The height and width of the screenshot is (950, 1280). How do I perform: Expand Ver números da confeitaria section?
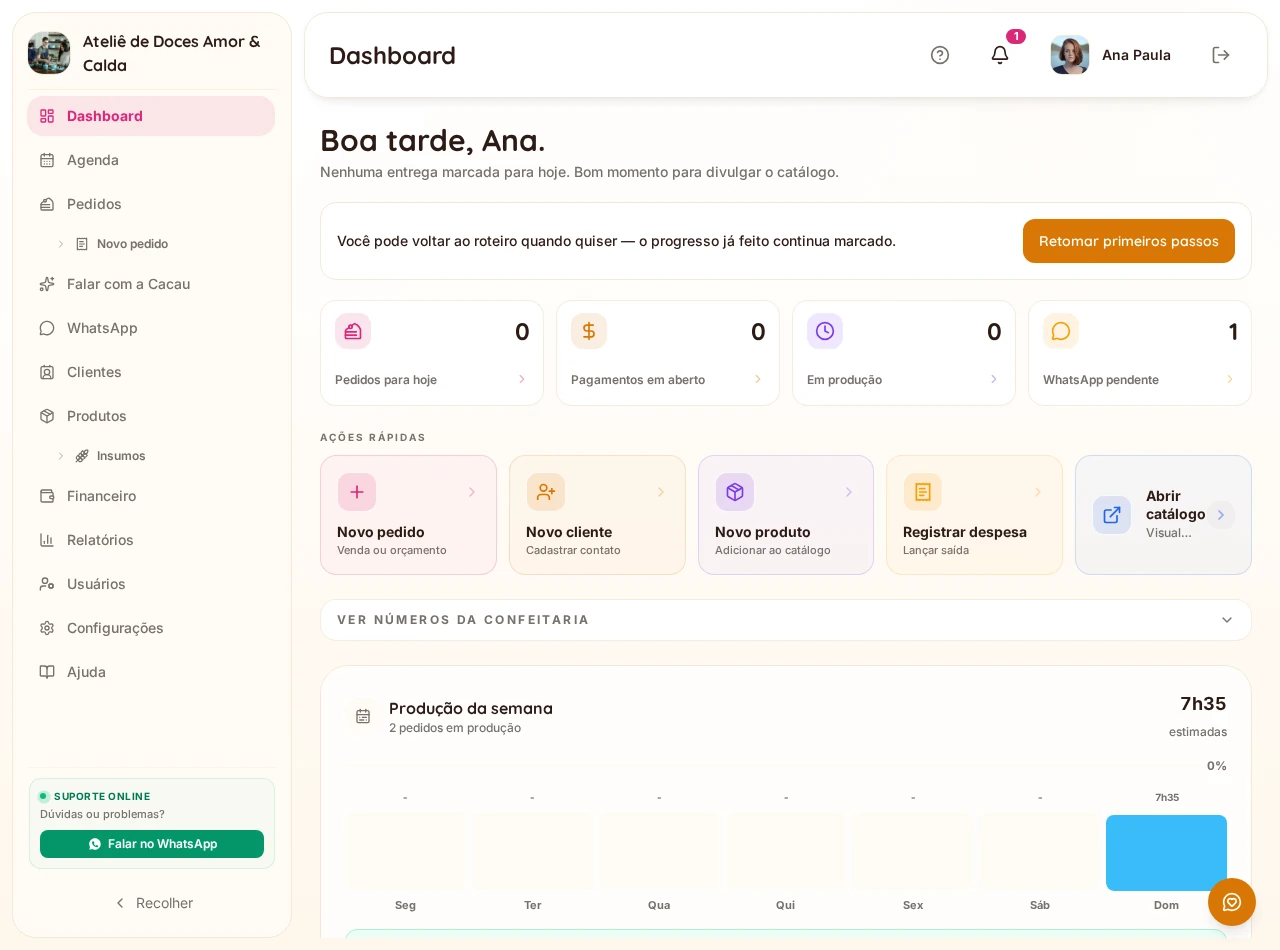click(x=786, y=620)
